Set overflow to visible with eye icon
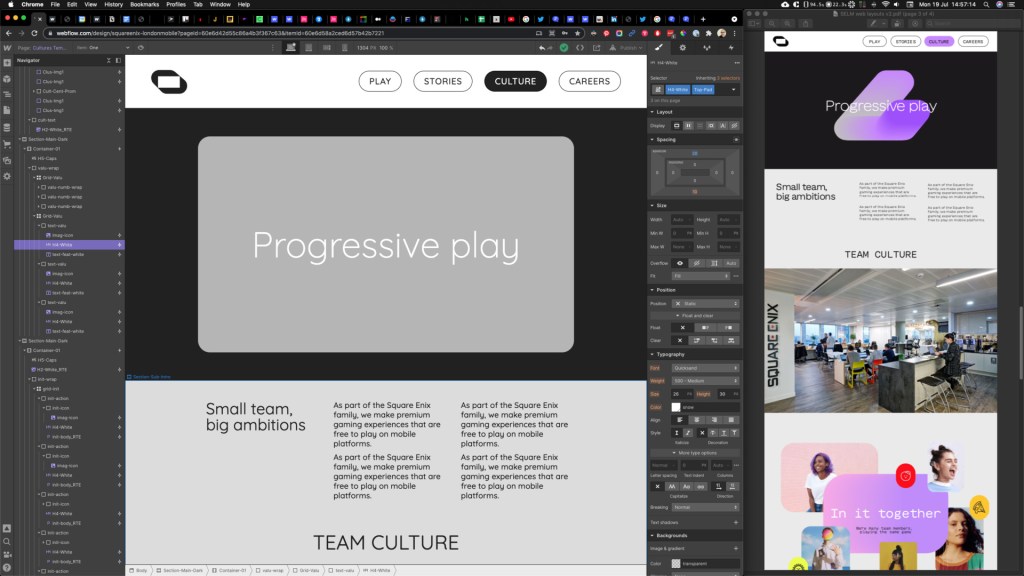This screenshot has width=1024, height=576. coord(681,263)
